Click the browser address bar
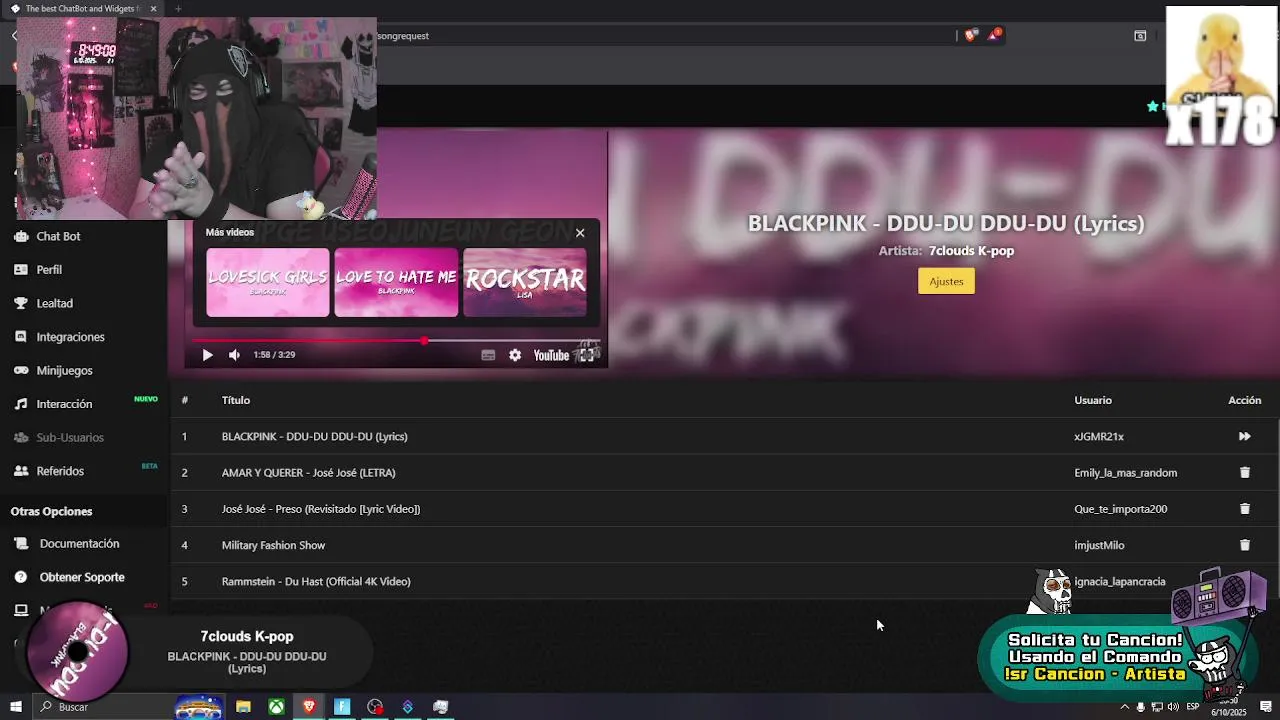This screenshot has height=720, width=1280. (665, 36)
